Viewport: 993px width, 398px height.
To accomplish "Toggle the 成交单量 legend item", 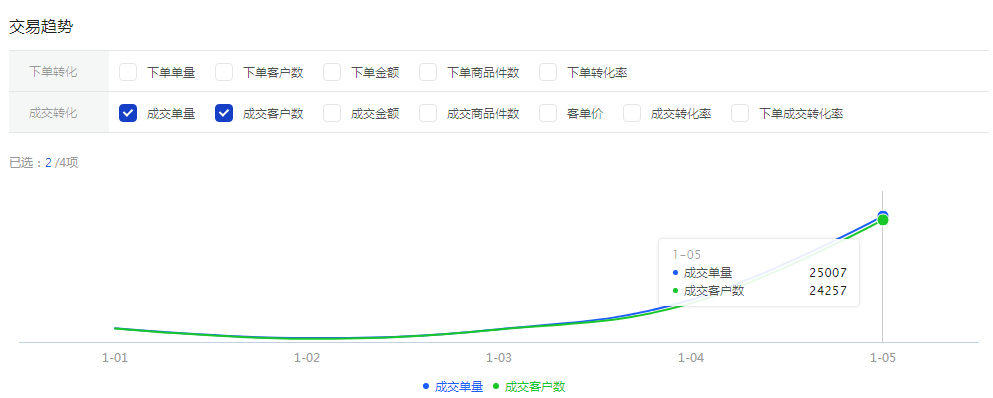I will [453, 387].
